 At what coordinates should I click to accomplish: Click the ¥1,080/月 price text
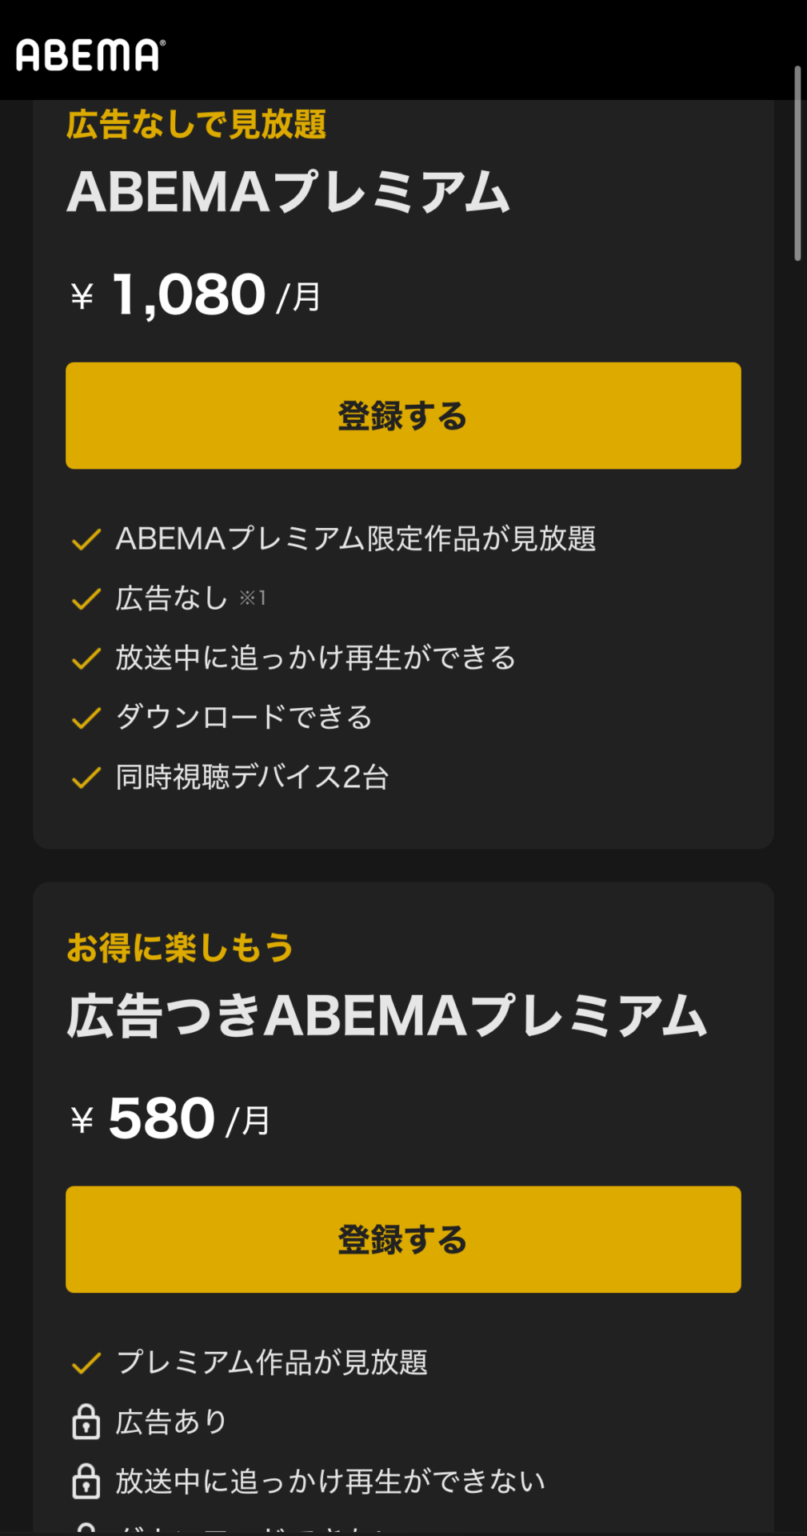tap(196, 294)
